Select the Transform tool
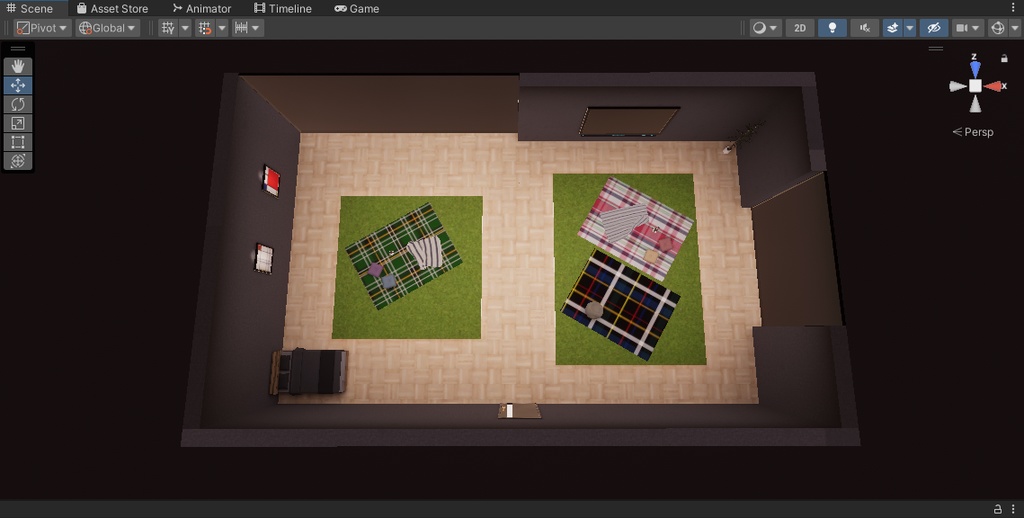 (18, 161)
